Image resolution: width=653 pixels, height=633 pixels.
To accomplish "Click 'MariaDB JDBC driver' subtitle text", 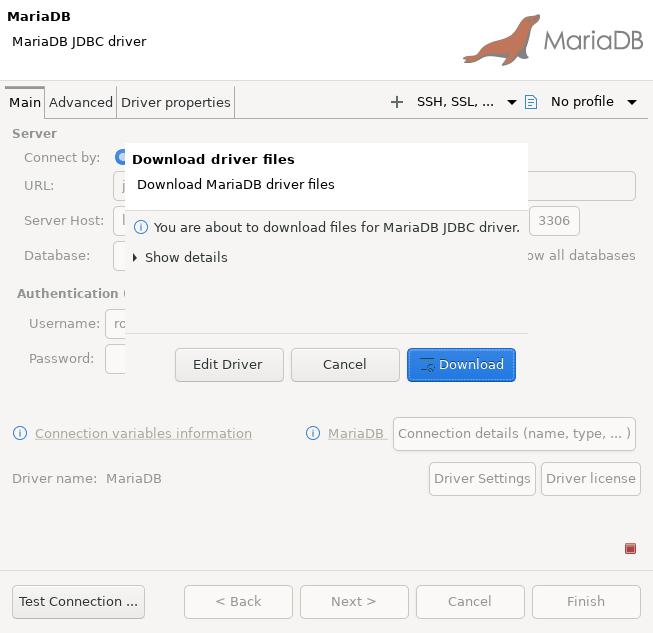I will 79,42.
